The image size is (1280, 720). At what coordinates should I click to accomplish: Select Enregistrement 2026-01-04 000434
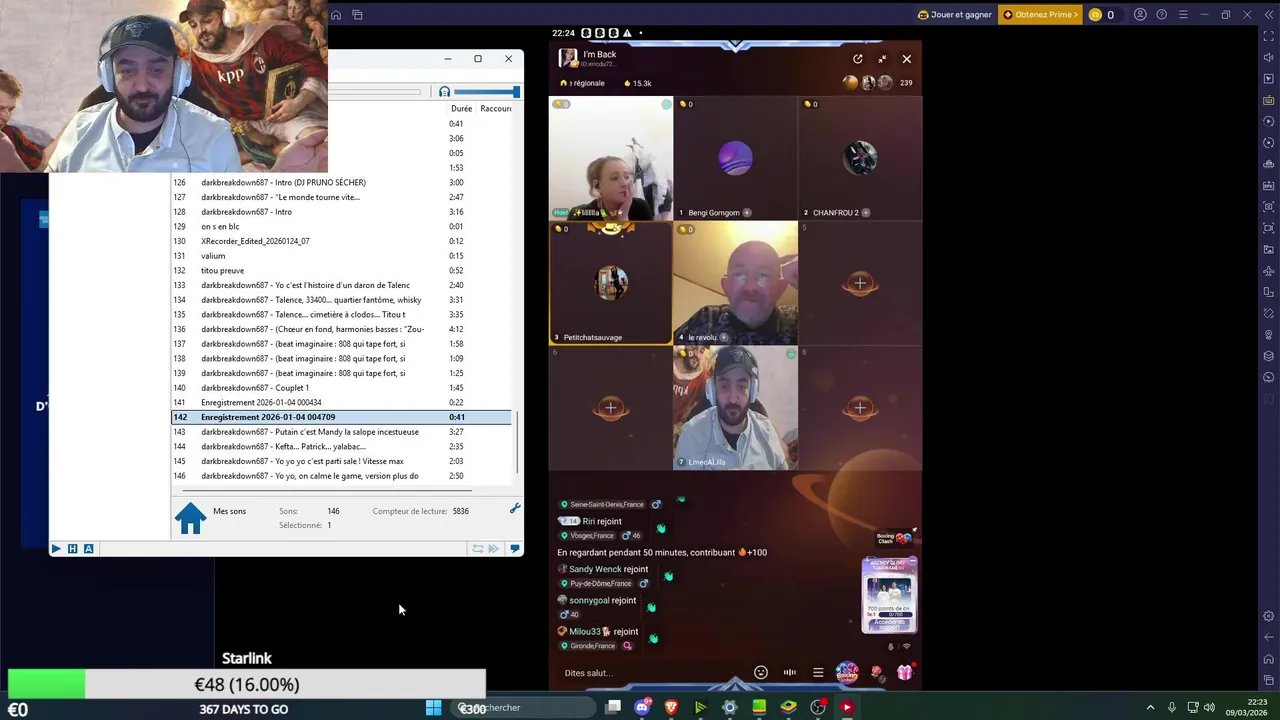click(342, 402)
